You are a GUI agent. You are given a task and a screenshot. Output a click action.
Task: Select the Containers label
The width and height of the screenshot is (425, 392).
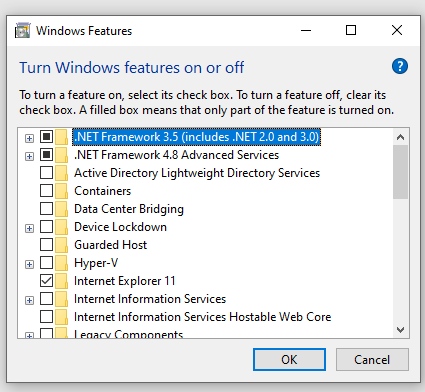(102, 191)
